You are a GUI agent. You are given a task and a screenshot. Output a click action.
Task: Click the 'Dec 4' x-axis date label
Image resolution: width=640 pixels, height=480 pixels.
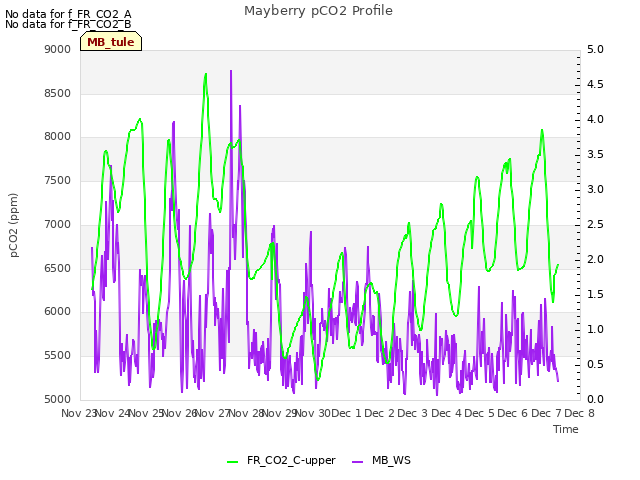pyautogui.click(x=447, y=413)
